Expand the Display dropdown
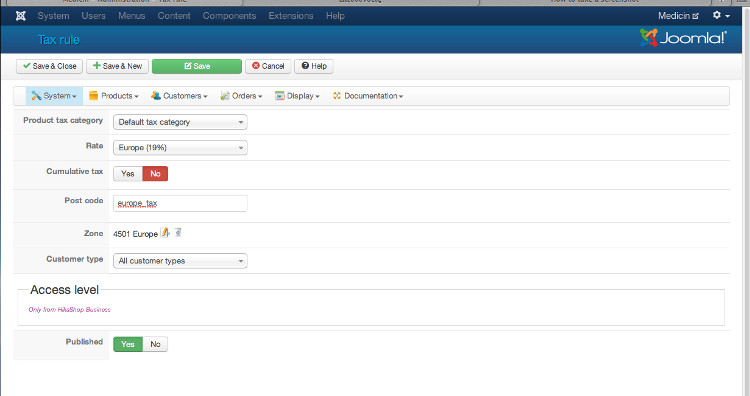Viewport: 750px width, 396px height. click(297, 96)
